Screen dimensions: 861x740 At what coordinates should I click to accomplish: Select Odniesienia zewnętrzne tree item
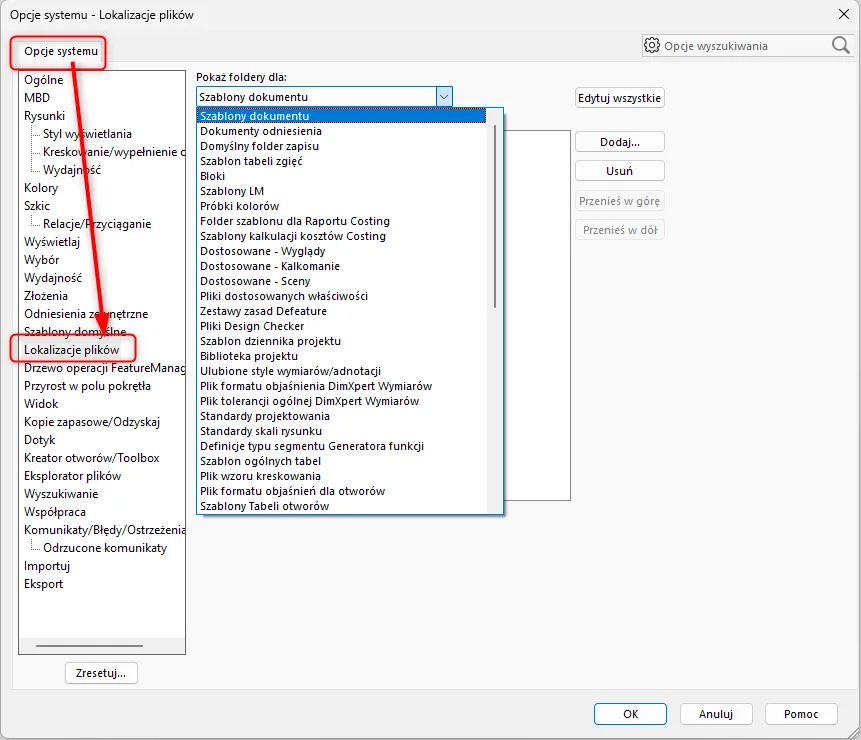point(86,314)
